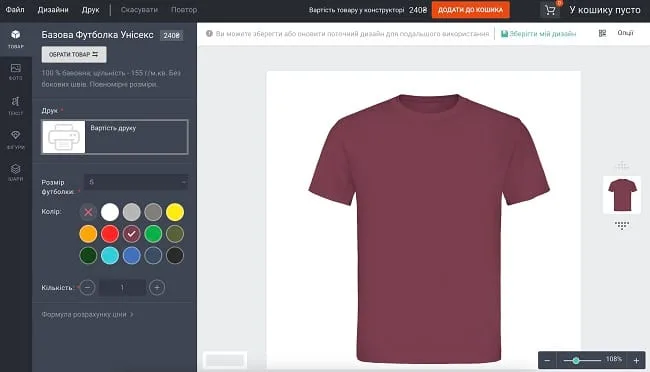
Task: Increase quantity with plus button
Action: [157, 287]
